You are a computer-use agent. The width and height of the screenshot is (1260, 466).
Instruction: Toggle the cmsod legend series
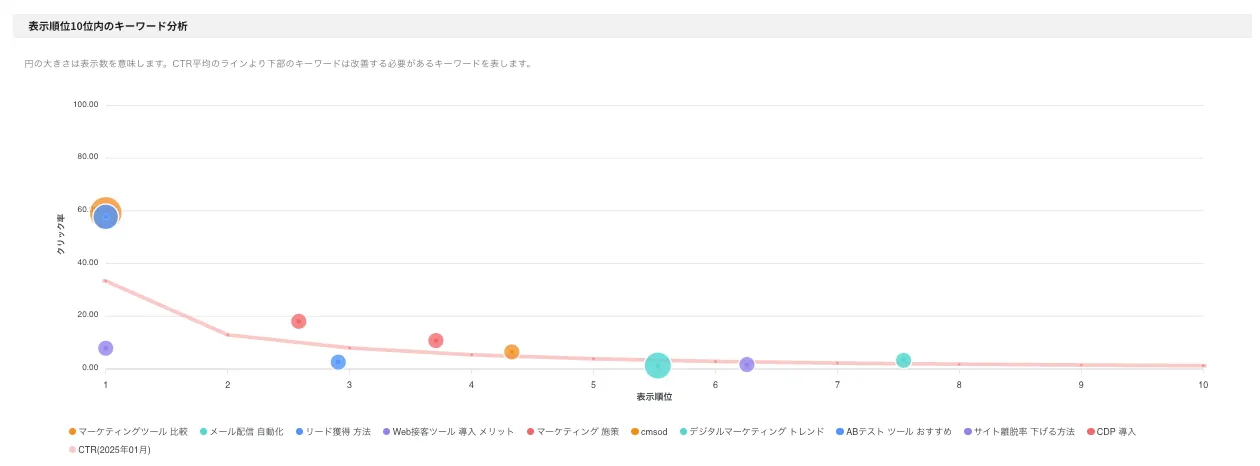pyautogui.click(x=649, y=432)
